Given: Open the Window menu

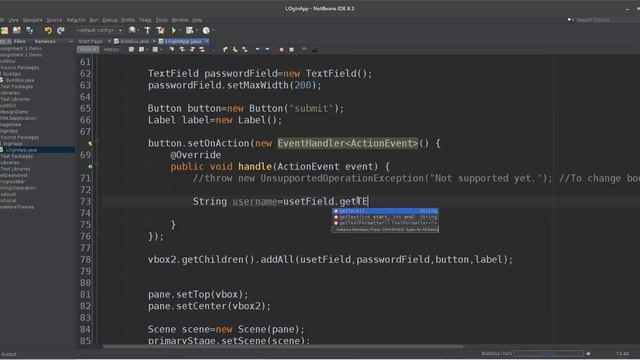Looking at the screenshot, I should 180,20.
